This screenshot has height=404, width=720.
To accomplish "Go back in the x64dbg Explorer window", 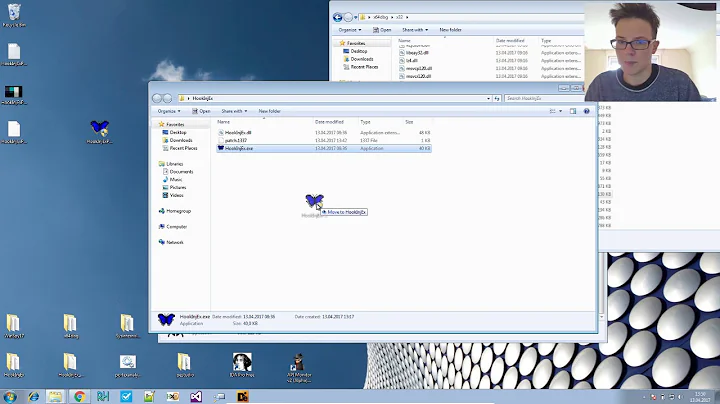I will (x=338, y=17).
